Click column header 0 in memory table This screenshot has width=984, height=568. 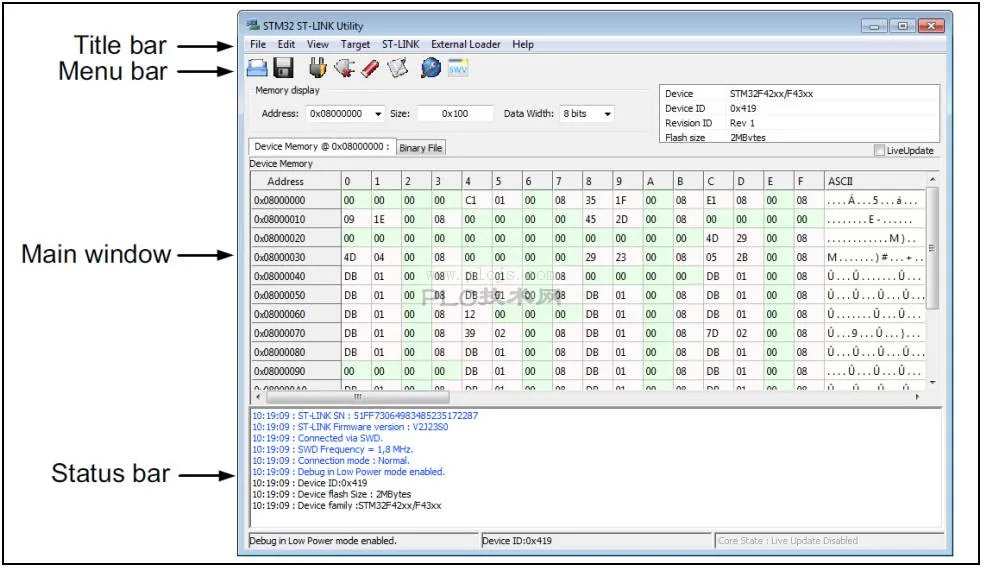356,181
